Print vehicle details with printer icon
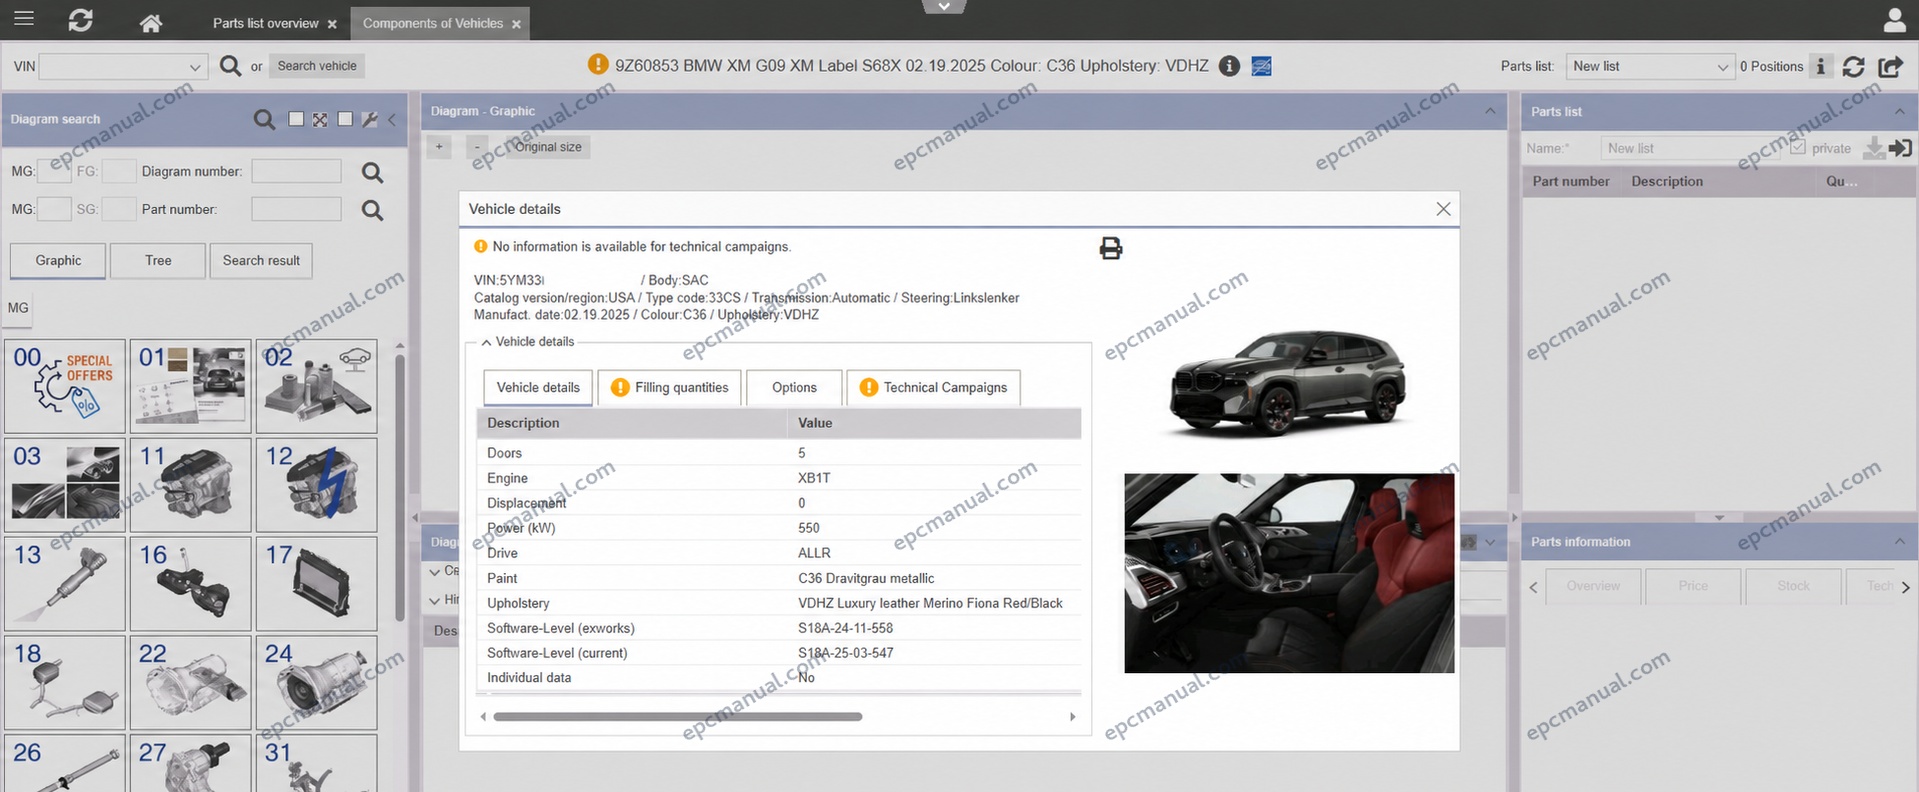This screenshot has width=1919, height=792. (x=1111, y=248)
